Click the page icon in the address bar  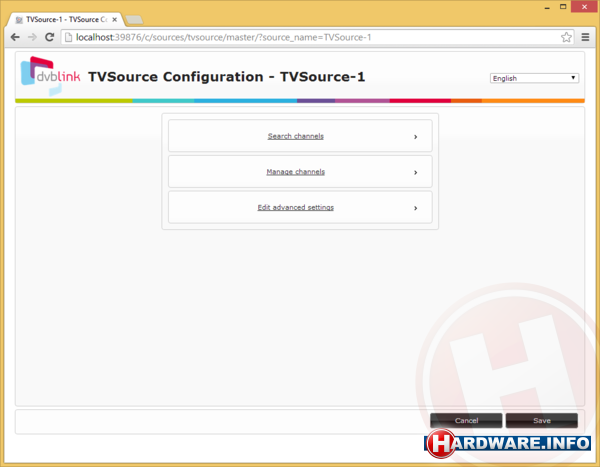tap(68, 37)
